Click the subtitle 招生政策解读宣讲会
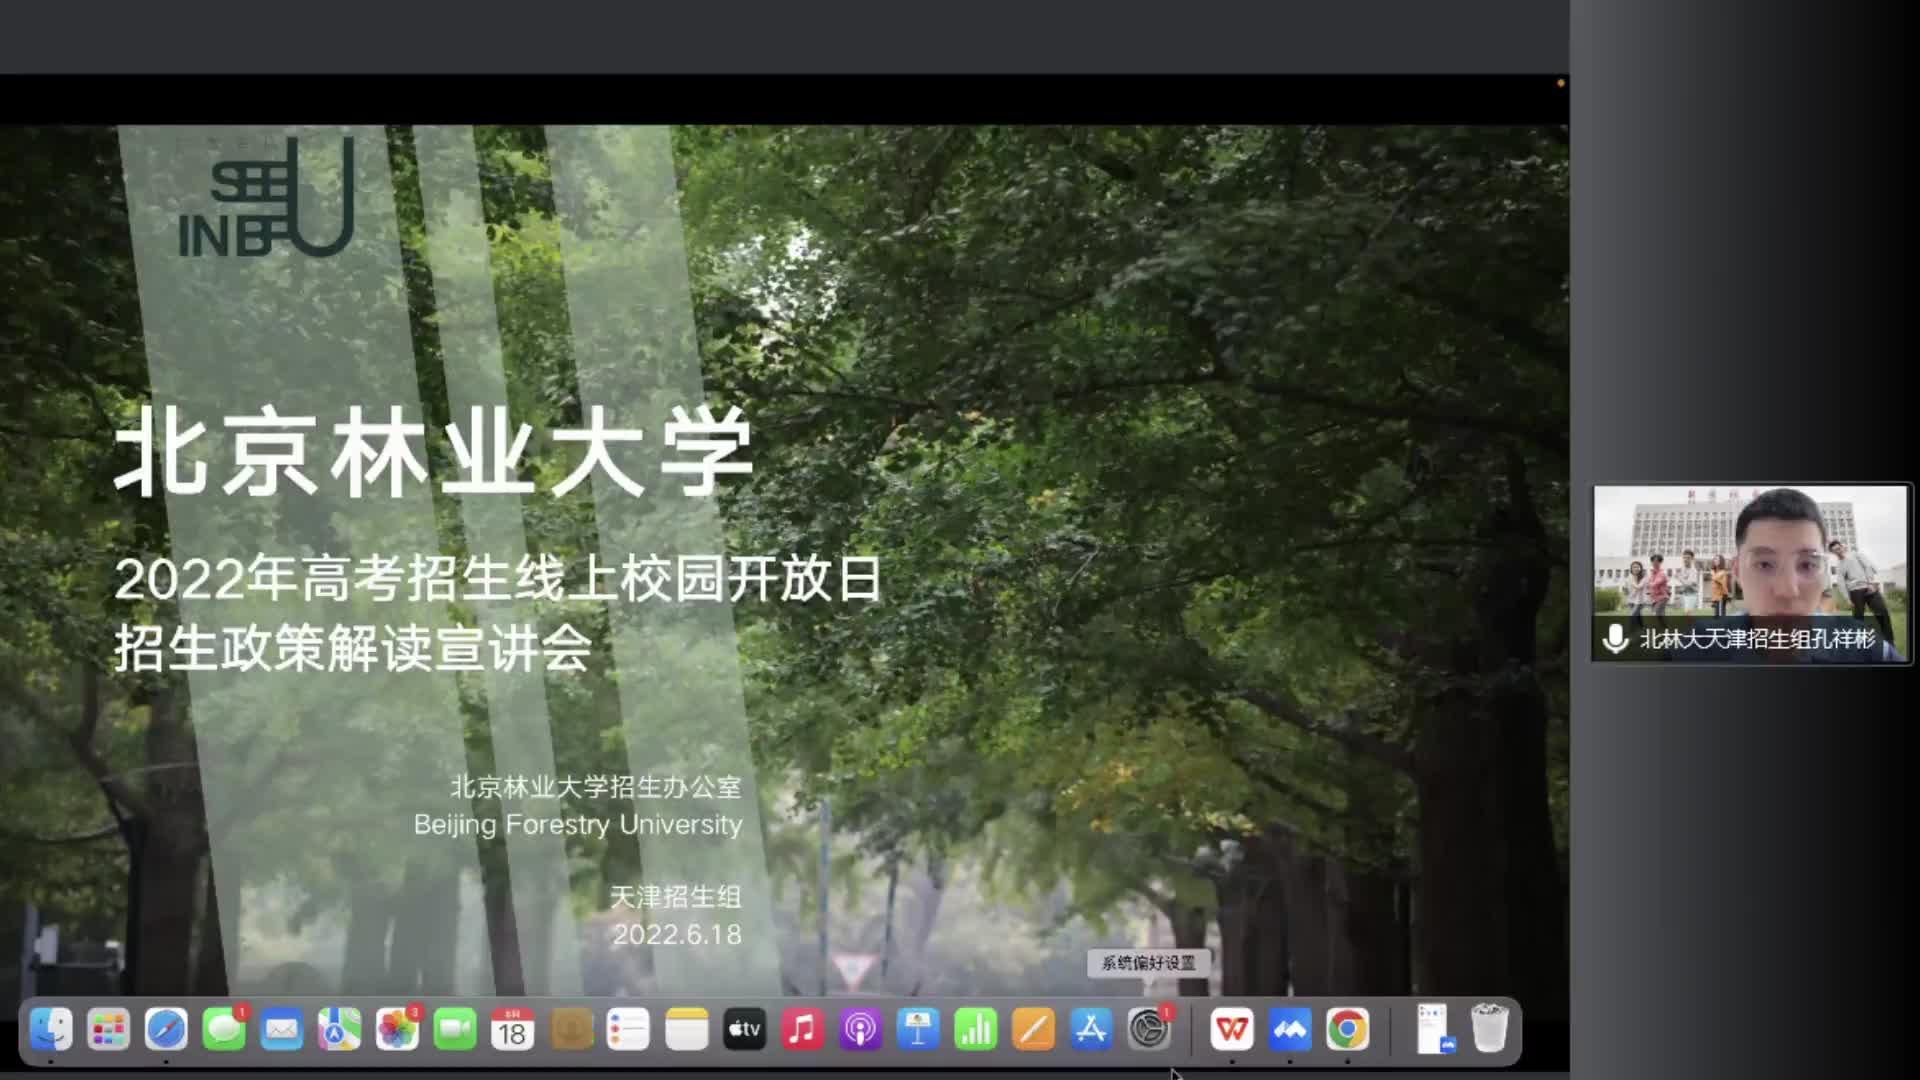 click(x=353, y=649)
